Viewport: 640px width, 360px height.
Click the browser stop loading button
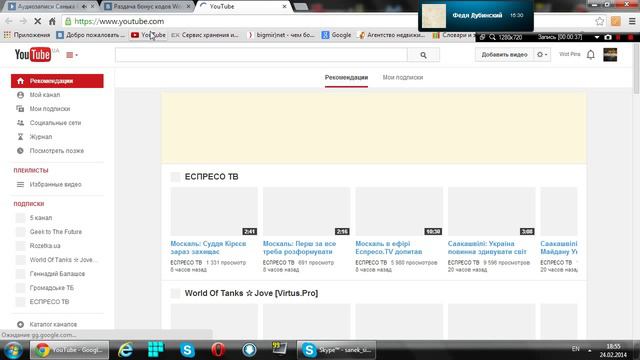click(x=37, y=21)
